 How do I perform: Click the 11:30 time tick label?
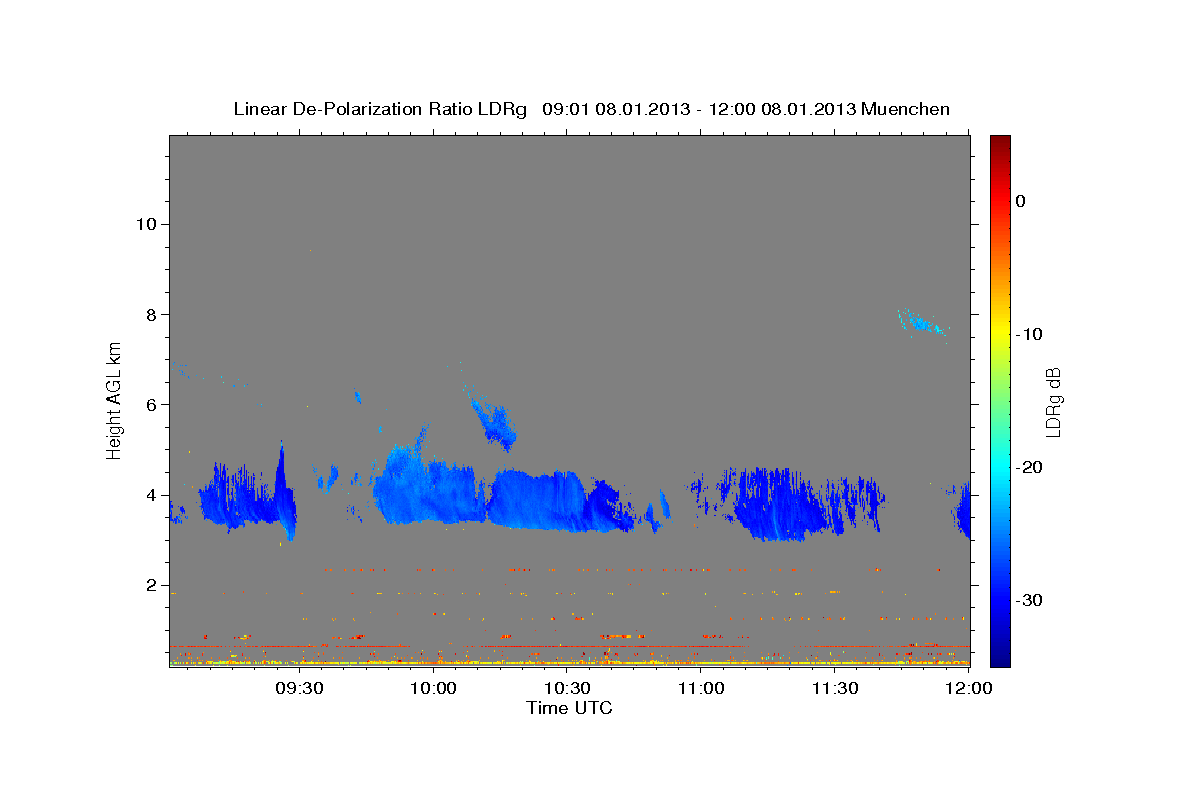(x=835, y=687)
